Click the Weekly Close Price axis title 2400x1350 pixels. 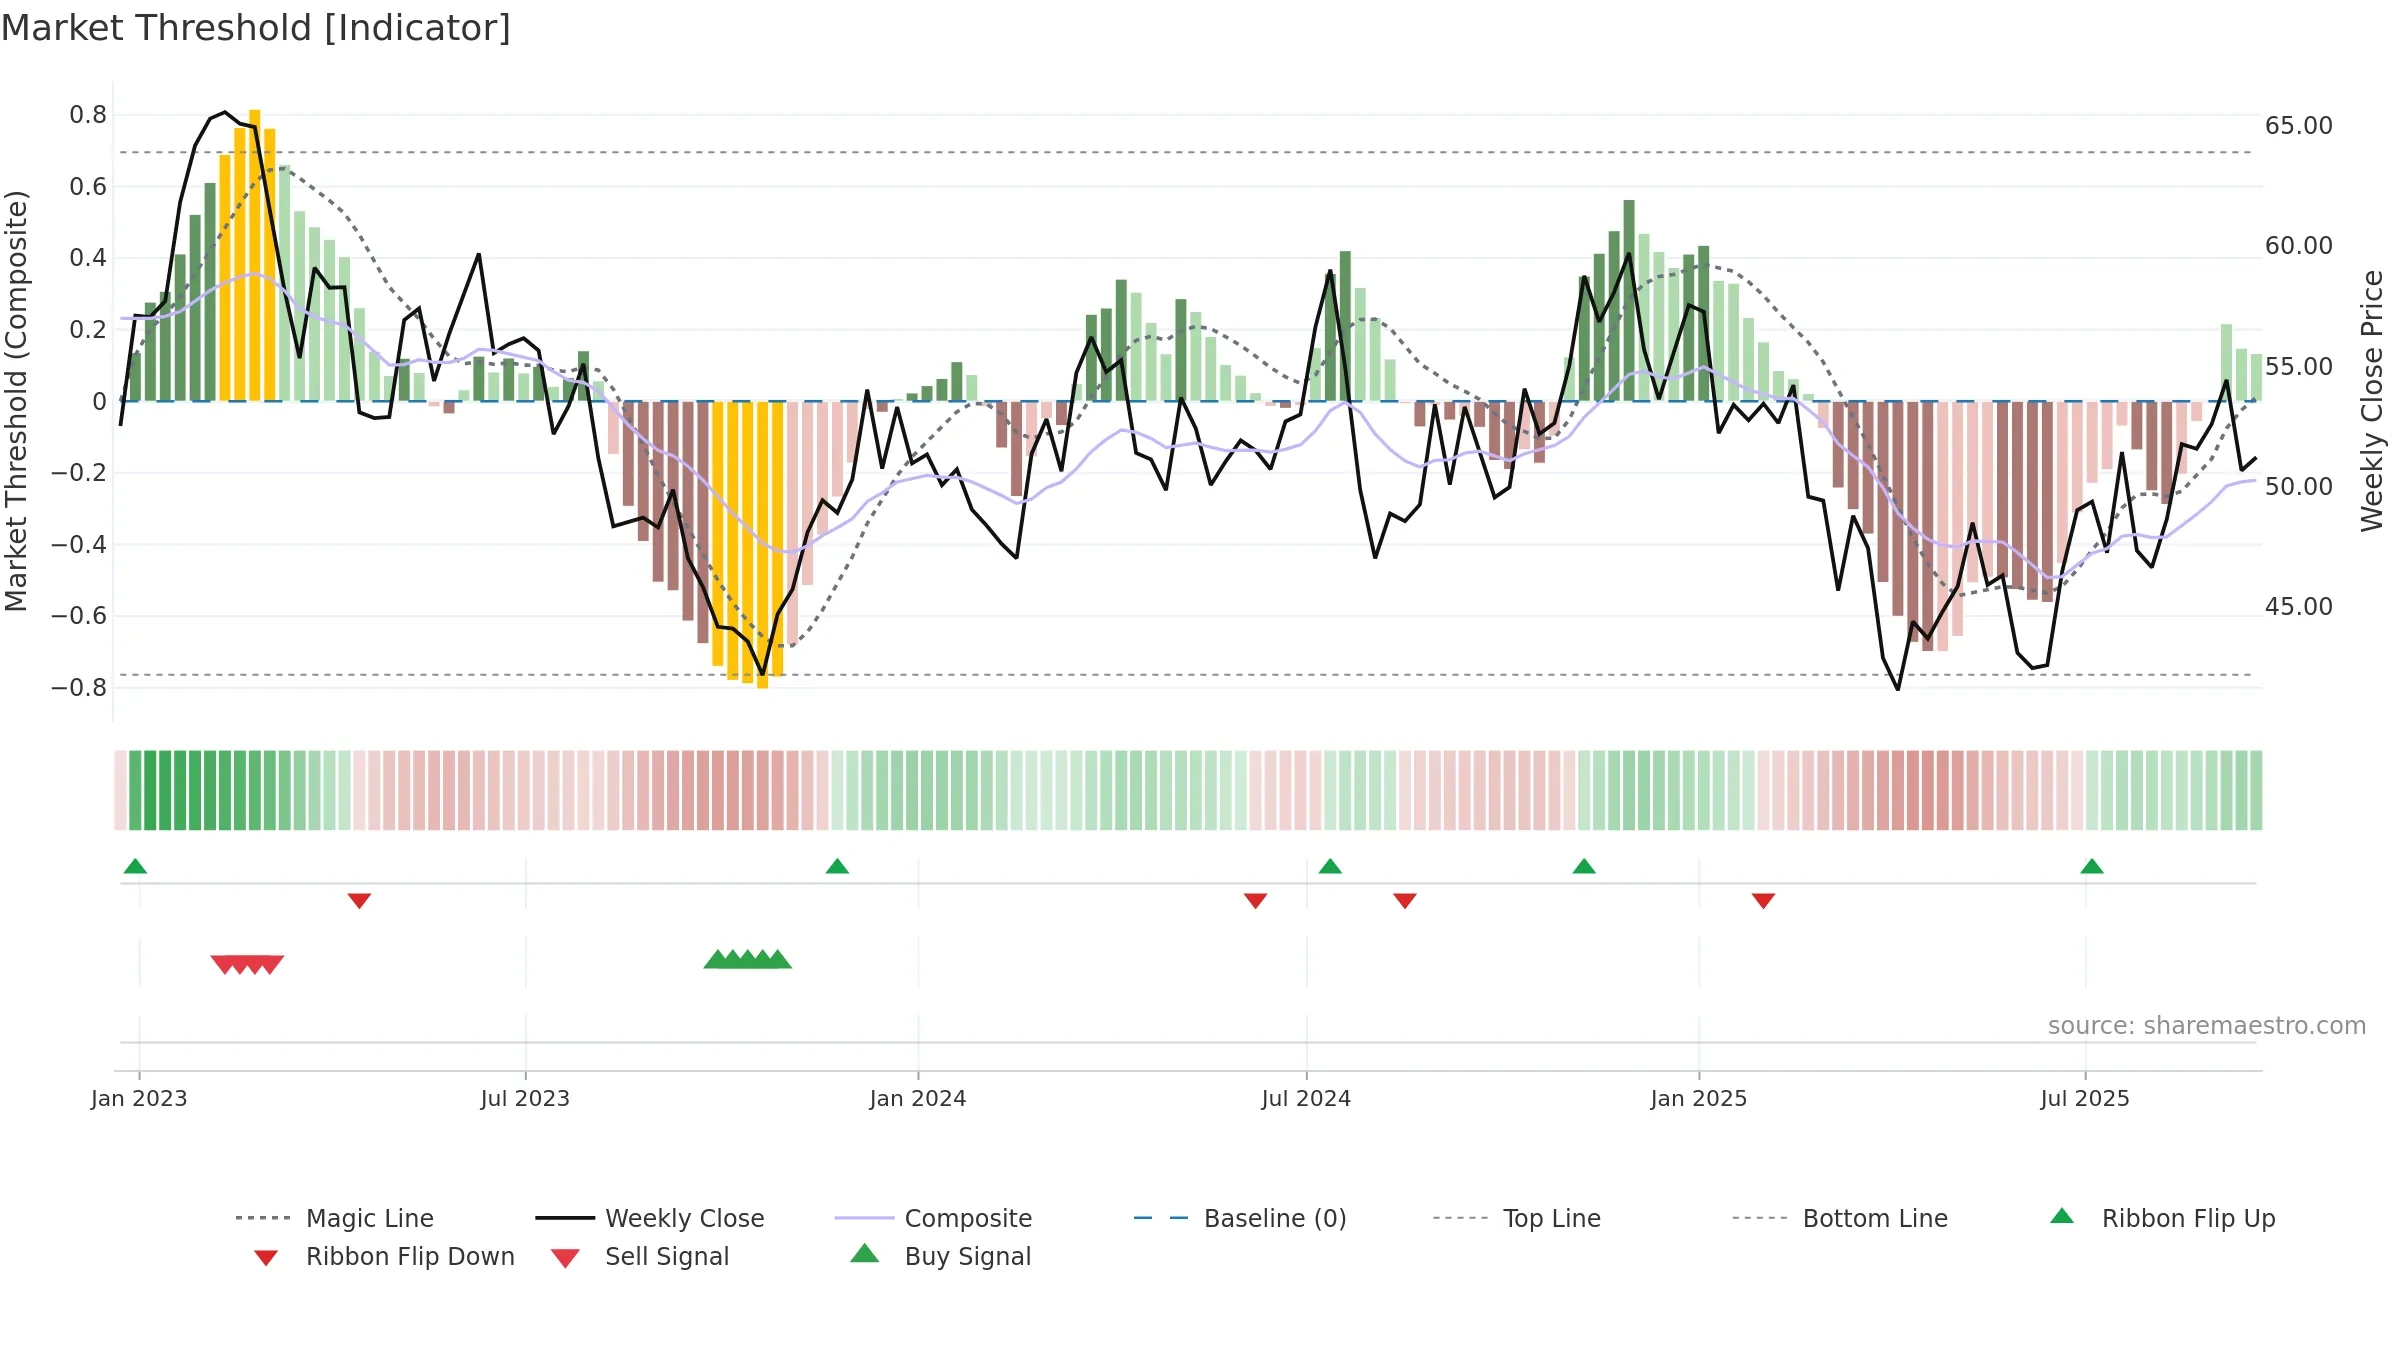tap(2372, 401)
